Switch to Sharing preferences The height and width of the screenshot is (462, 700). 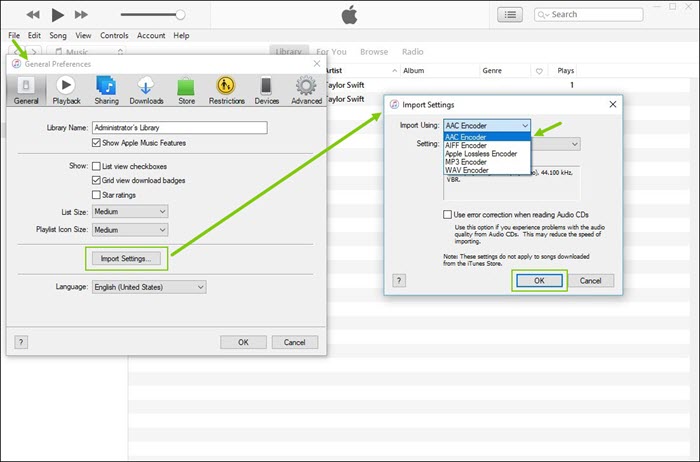click(106, 90)
